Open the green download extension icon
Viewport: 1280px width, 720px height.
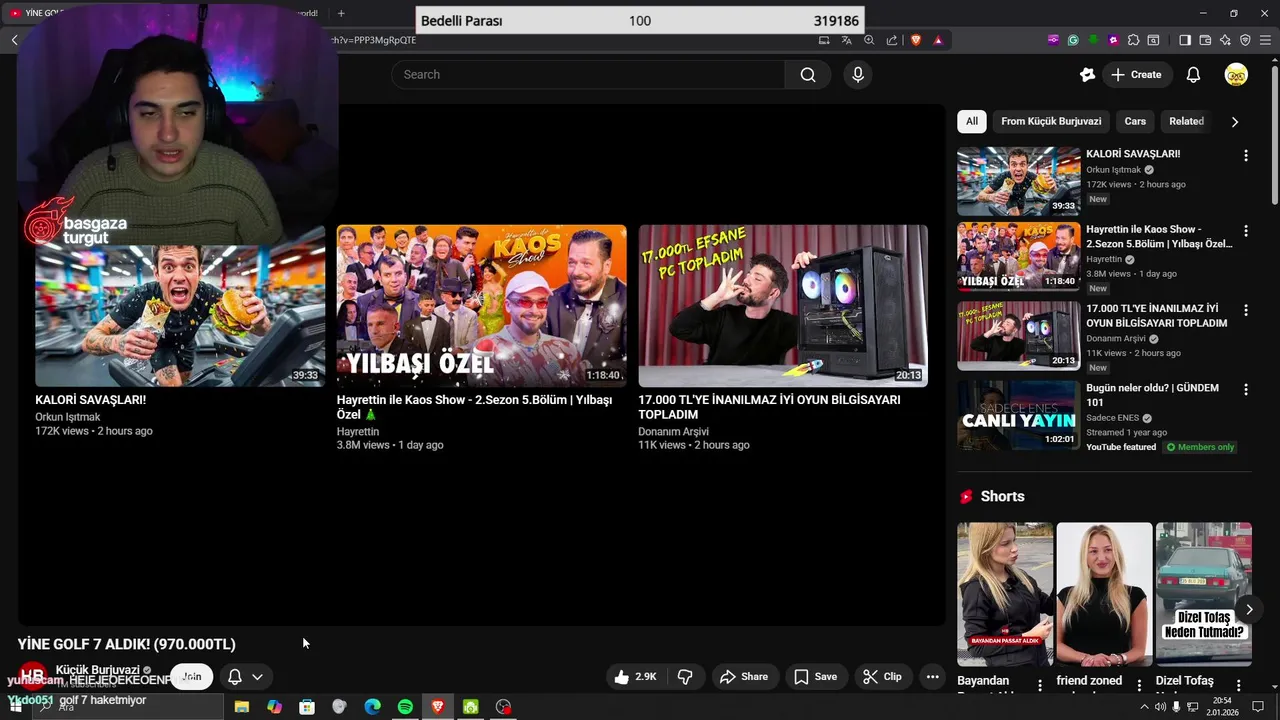pyautogui.click(x=1093, y=40)
